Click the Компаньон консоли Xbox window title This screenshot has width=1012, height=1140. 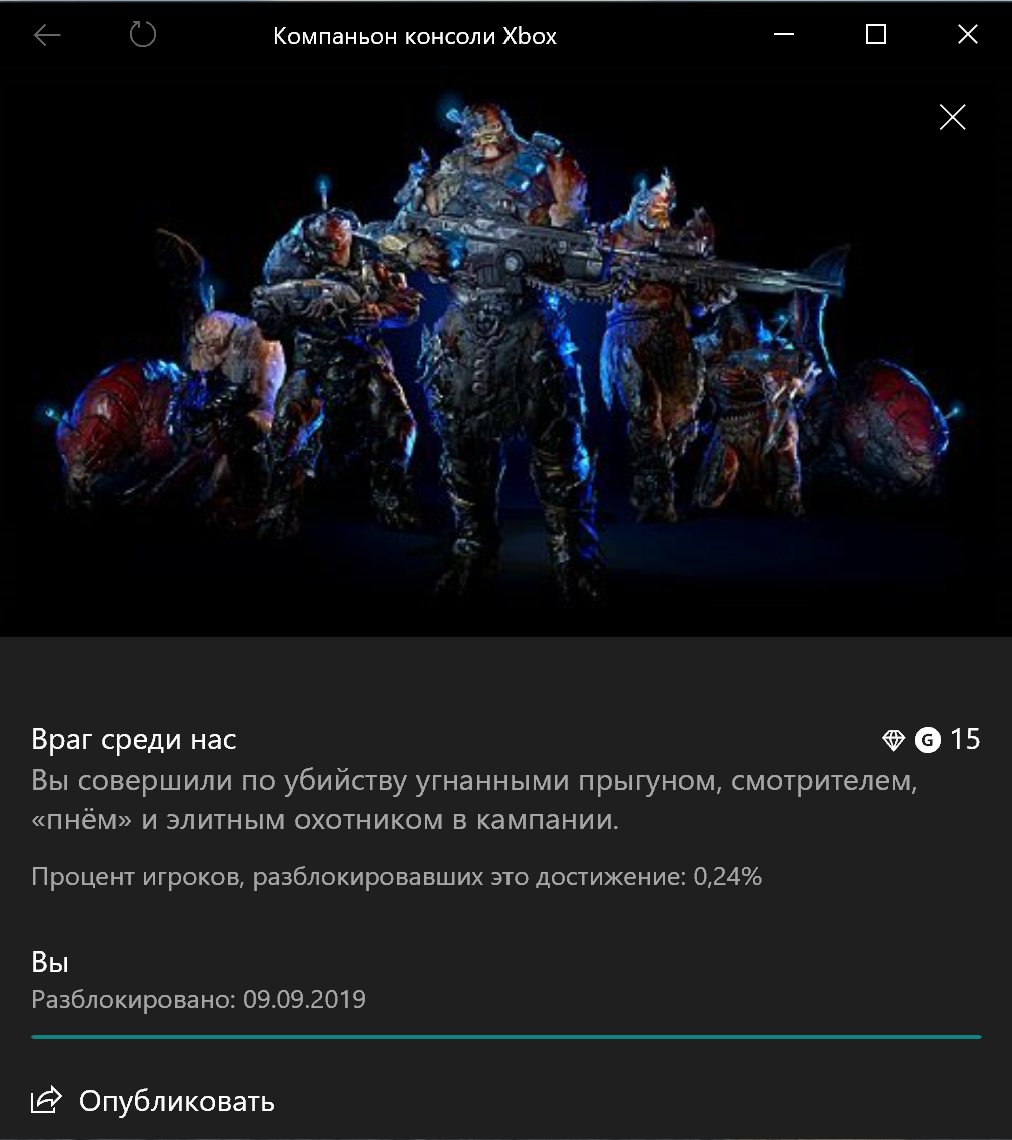(414, 36)
